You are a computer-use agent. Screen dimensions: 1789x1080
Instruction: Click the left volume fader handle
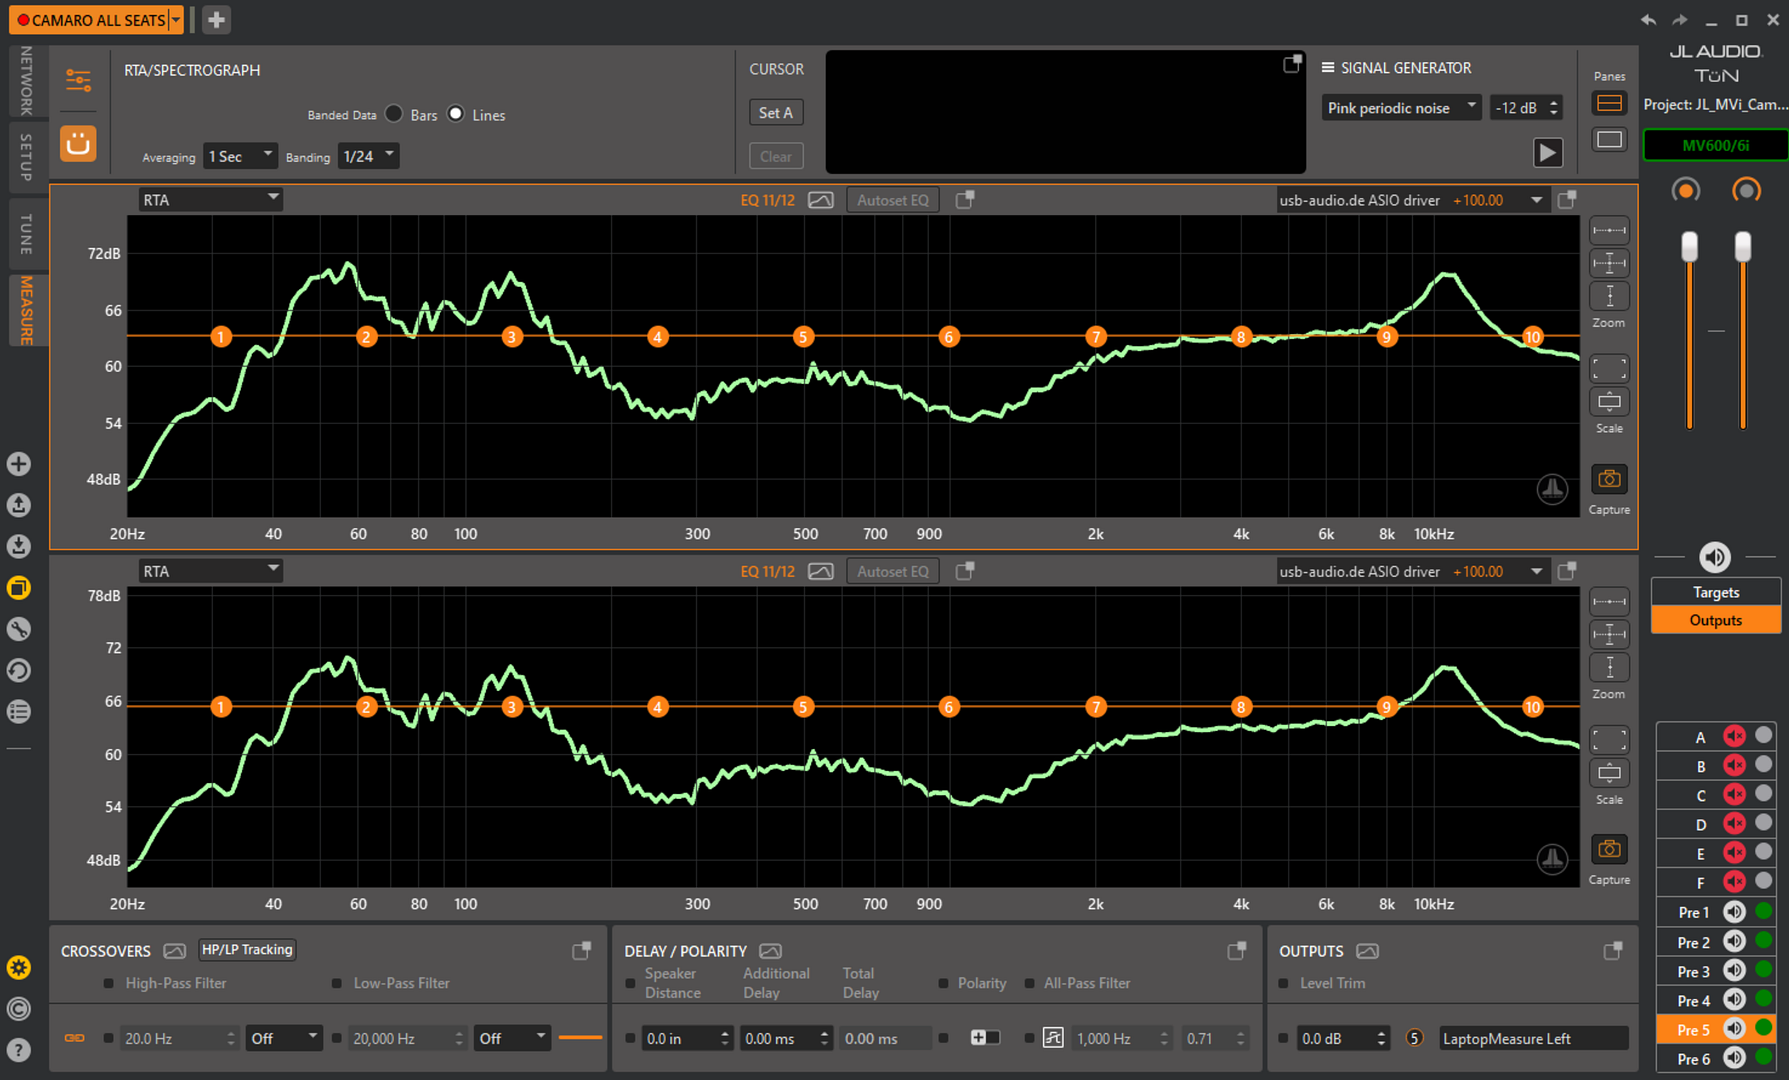(1689, 246)
